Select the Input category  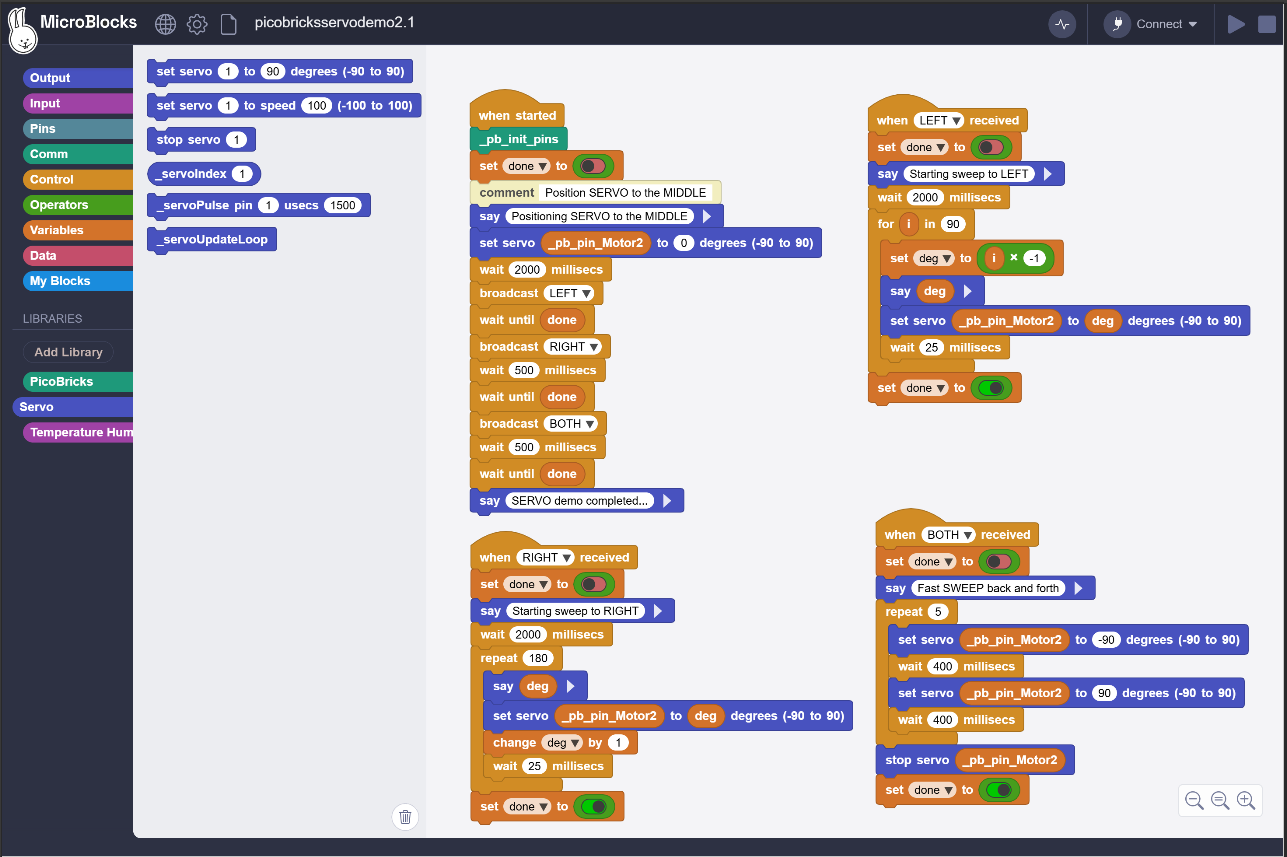tap(78, 103)
